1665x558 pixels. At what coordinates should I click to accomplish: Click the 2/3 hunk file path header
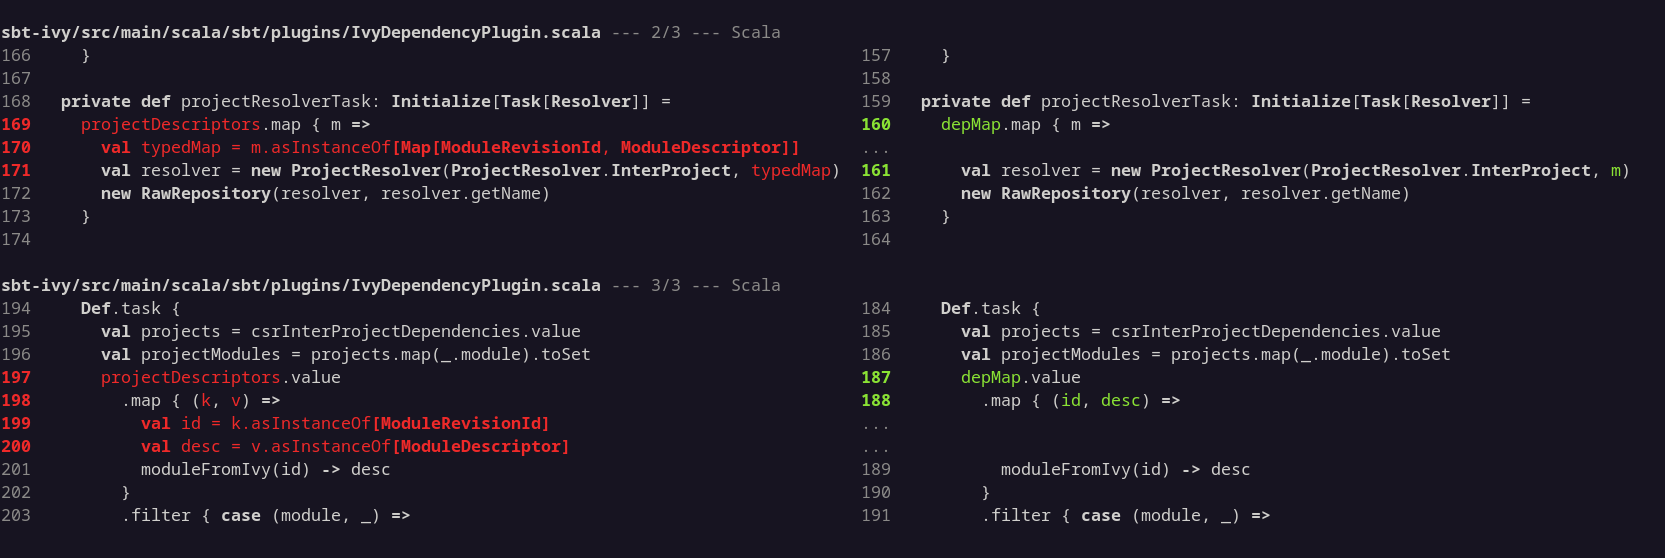click(x=300, y=32)
